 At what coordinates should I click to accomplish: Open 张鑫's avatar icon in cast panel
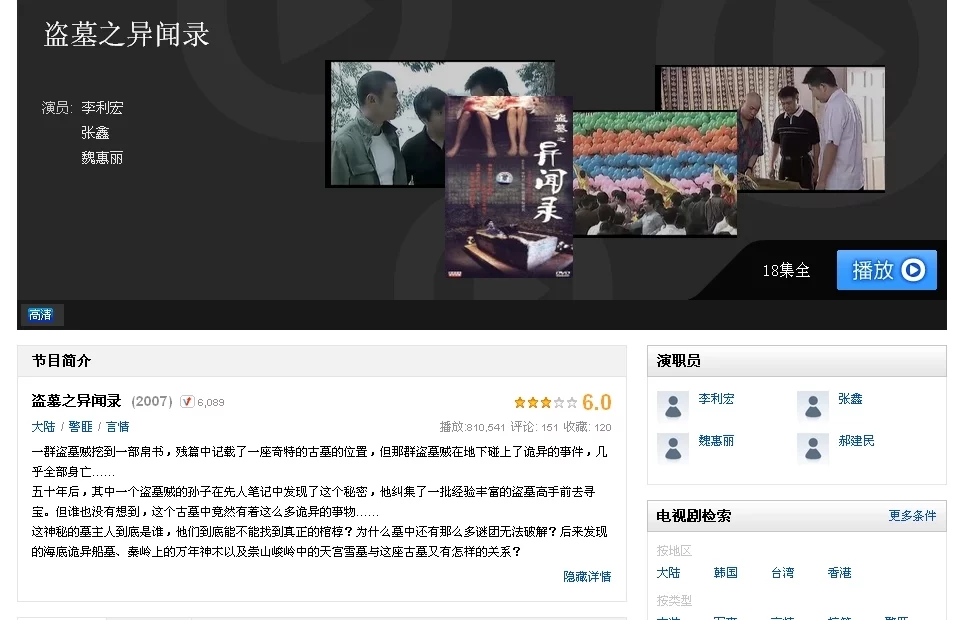[x=812, y=405]
